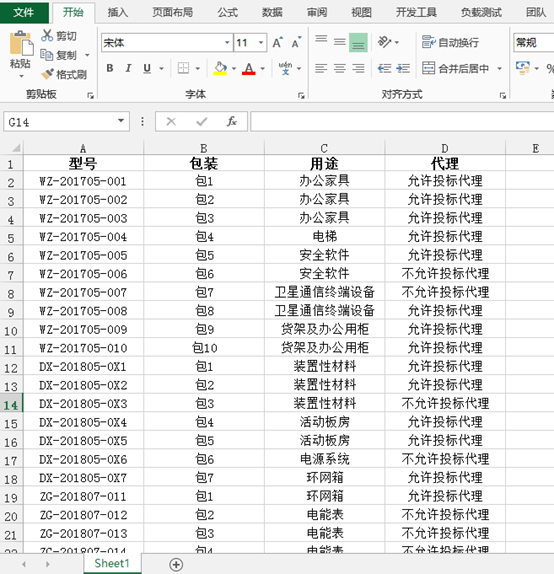Viewport: 554px width, 574px height.
Task: Increase font size with large A icon
Action: pos(278,42)
